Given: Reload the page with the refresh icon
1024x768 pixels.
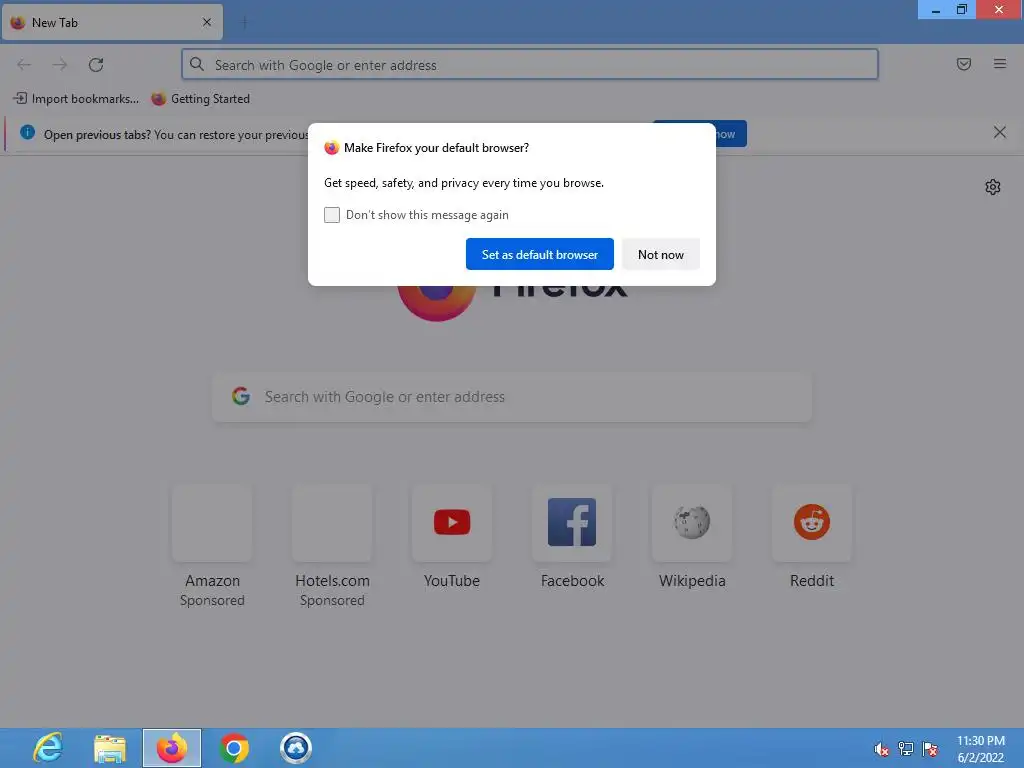Looking at the screenshot, I should click(x=96, y=65).
